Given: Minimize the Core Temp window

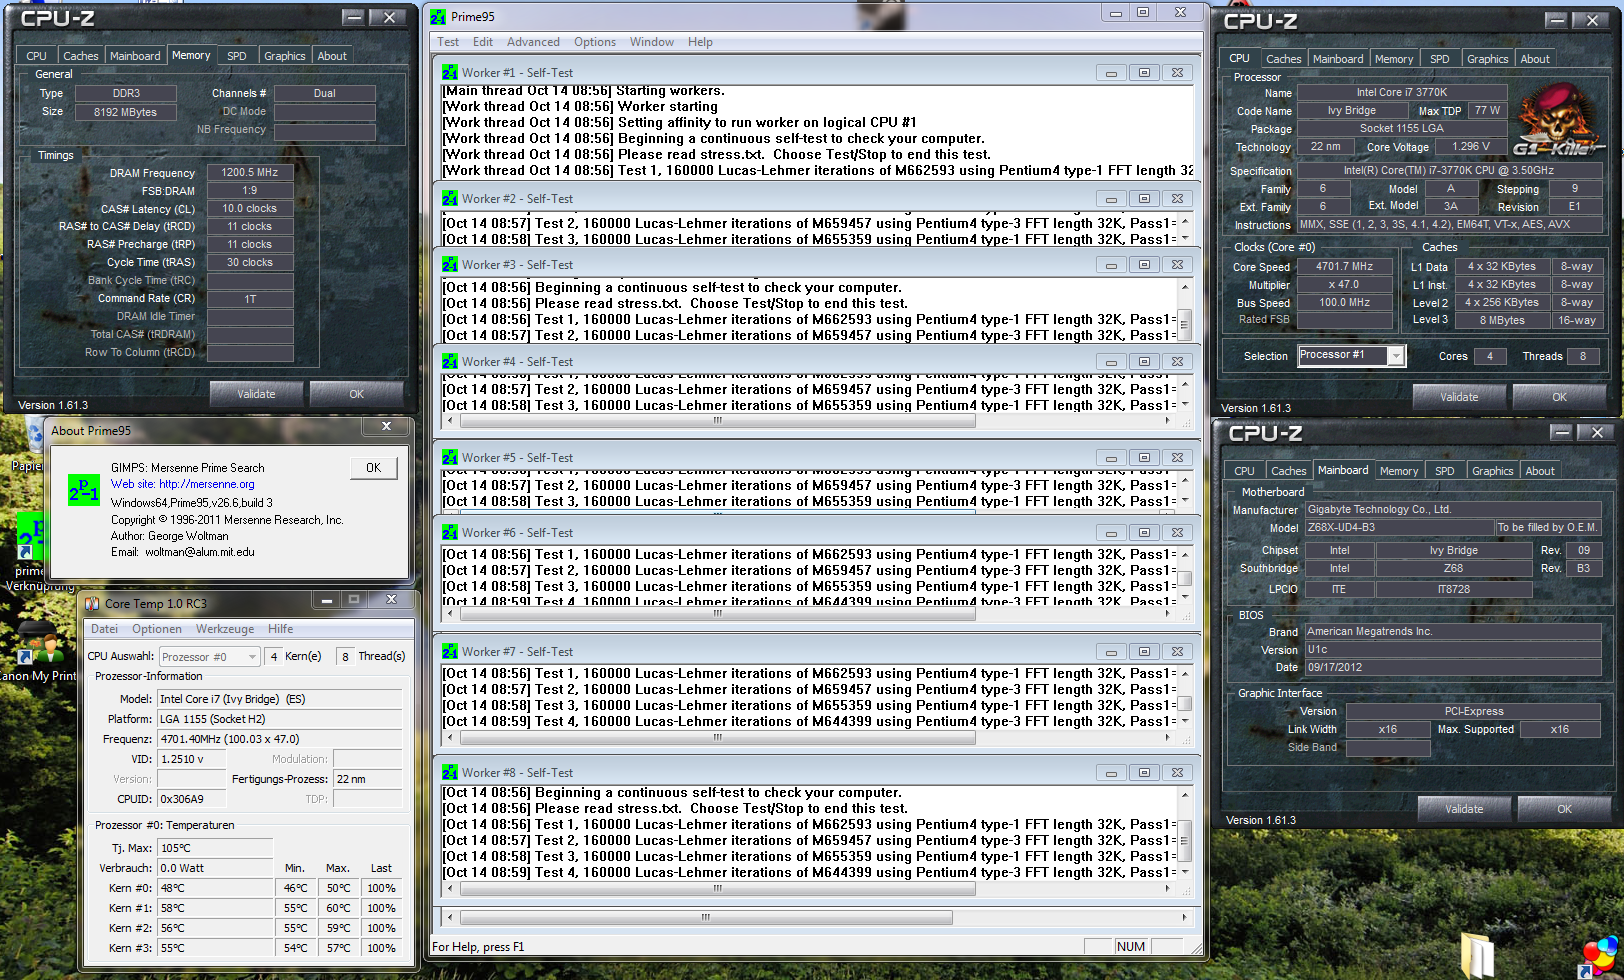Looking at the screenshot, I should (326, 600).
